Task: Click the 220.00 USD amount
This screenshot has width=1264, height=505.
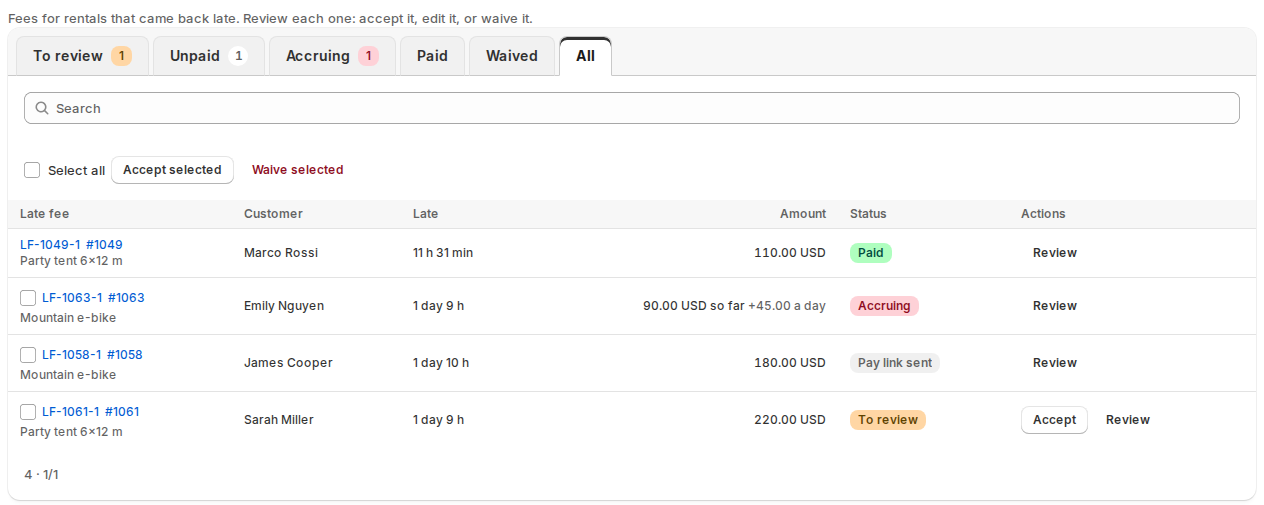Action: tap(790, 420)
